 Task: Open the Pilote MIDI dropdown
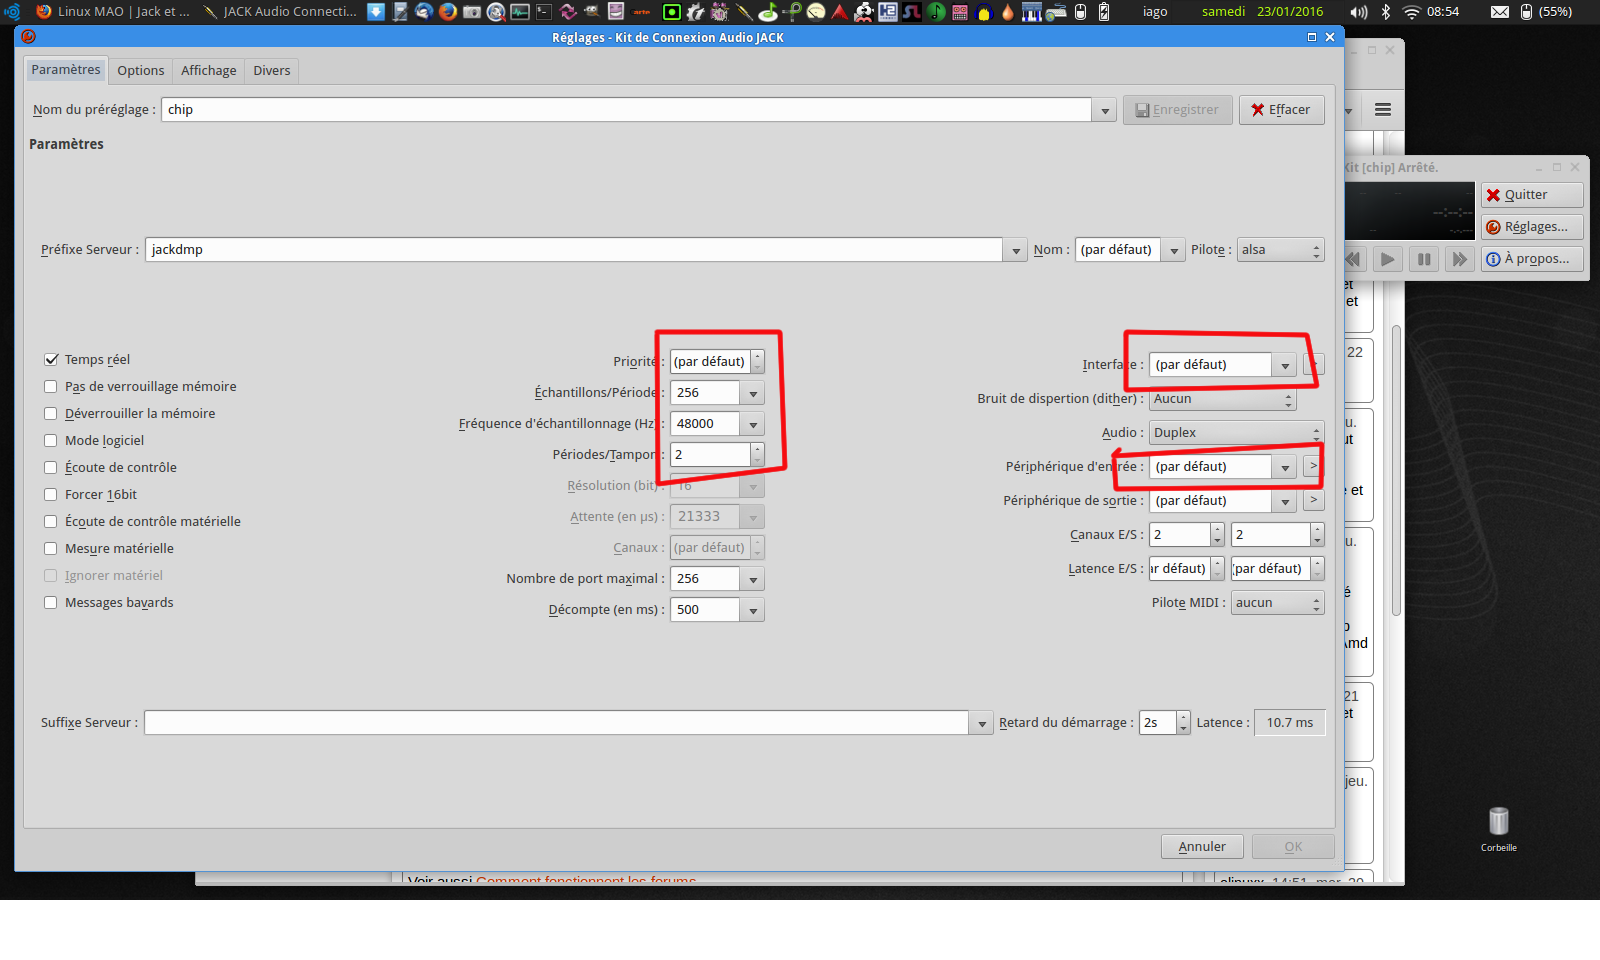(1278, 603)
